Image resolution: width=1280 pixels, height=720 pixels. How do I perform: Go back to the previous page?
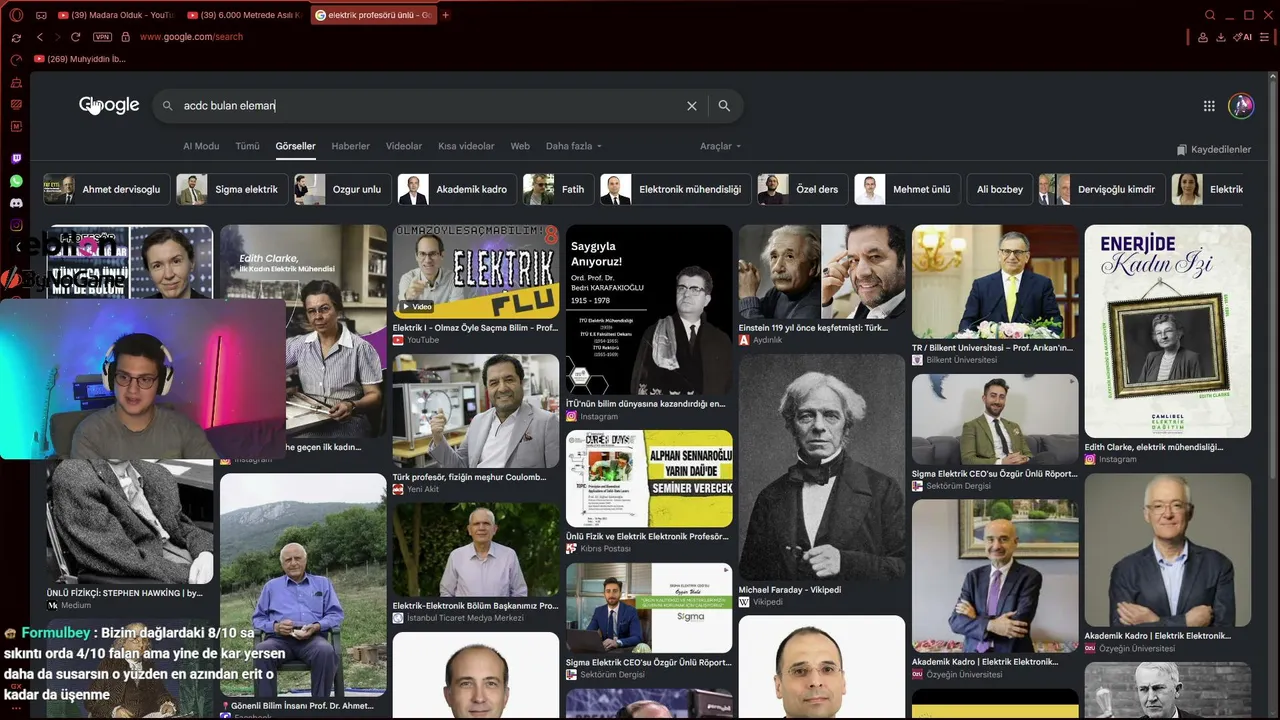click(40, 37)
